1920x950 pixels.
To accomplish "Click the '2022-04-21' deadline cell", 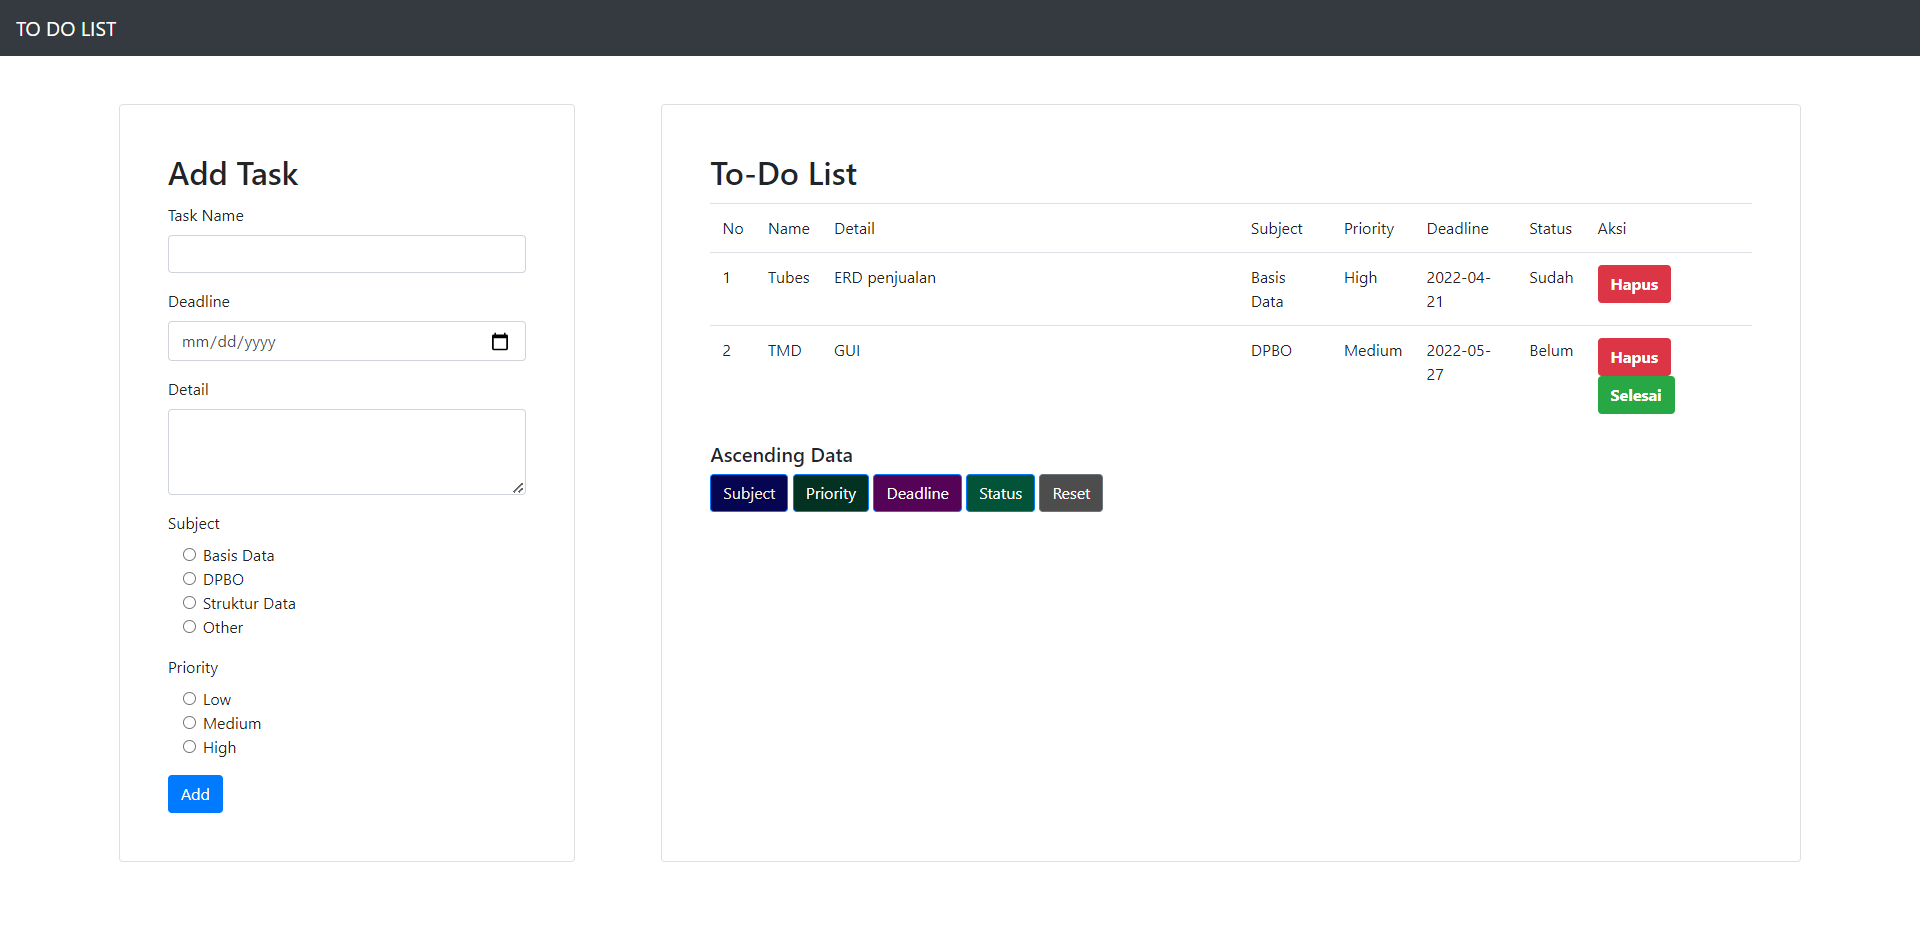I will [x=1458, y=290].
